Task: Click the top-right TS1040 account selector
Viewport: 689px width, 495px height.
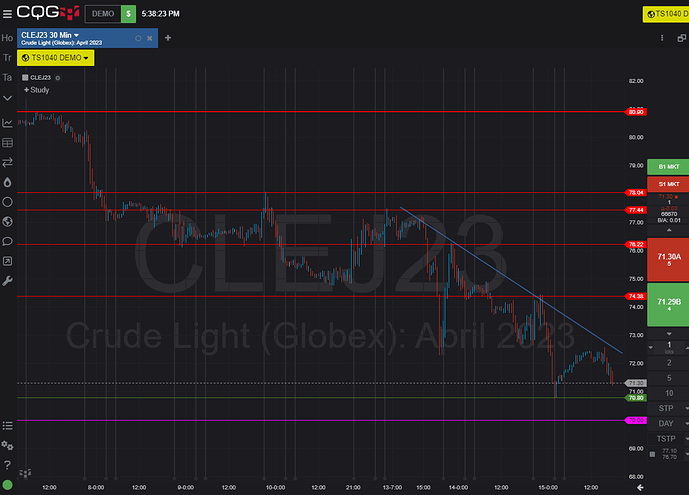Action: 666,14
